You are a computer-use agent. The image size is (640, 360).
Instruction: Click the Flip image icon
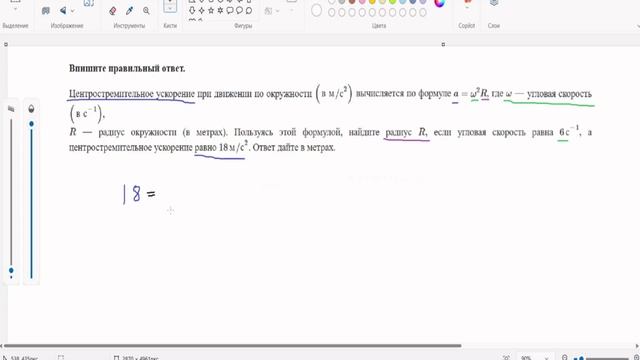(x=63, y=11)
